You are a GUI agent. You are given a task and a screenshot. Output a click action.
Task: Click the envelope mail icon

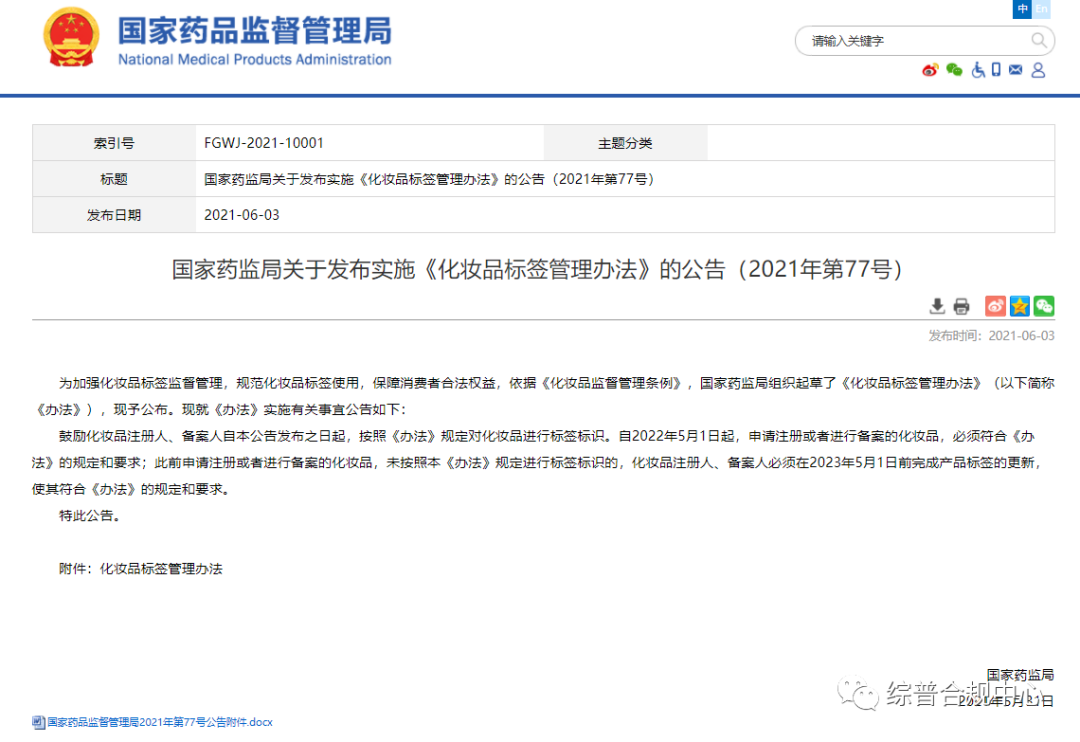(1016, 70)
